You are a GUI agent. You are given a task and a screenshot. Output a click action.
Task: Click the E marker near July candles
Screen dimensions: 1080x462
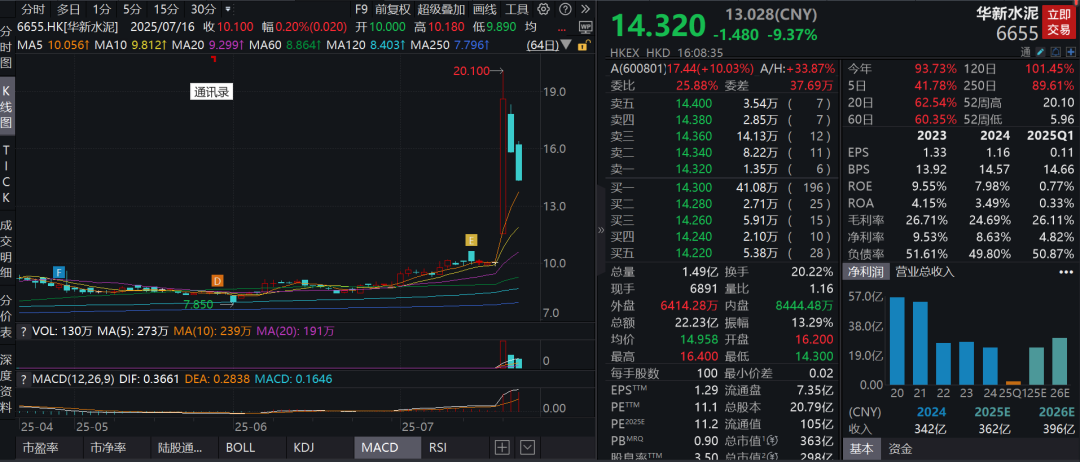point(471,240)
